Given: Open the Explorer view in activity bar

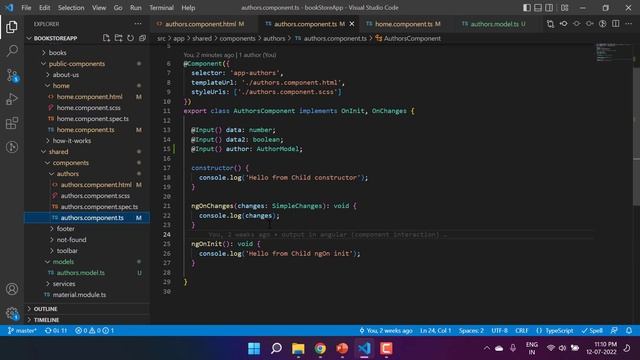Looking at the screenshot, I should click(x=12, y=27).
